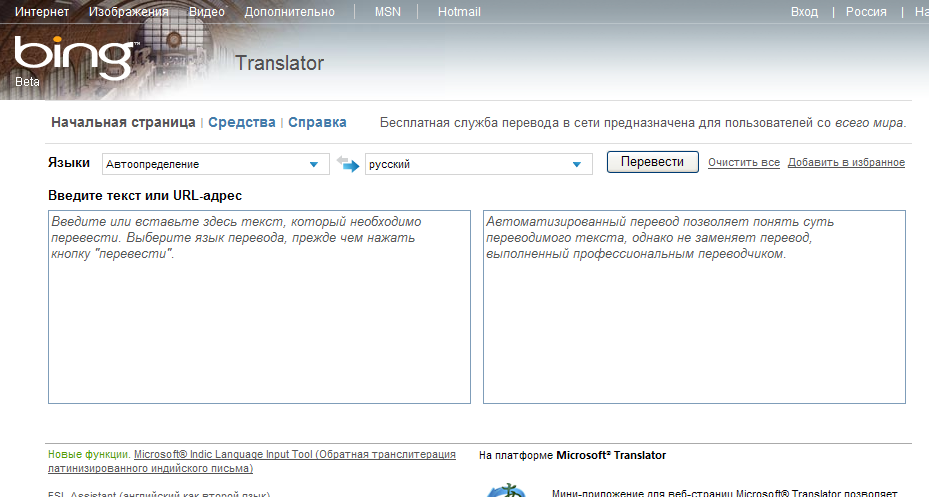Open the Интернет top menu item

tap(41, 12)
